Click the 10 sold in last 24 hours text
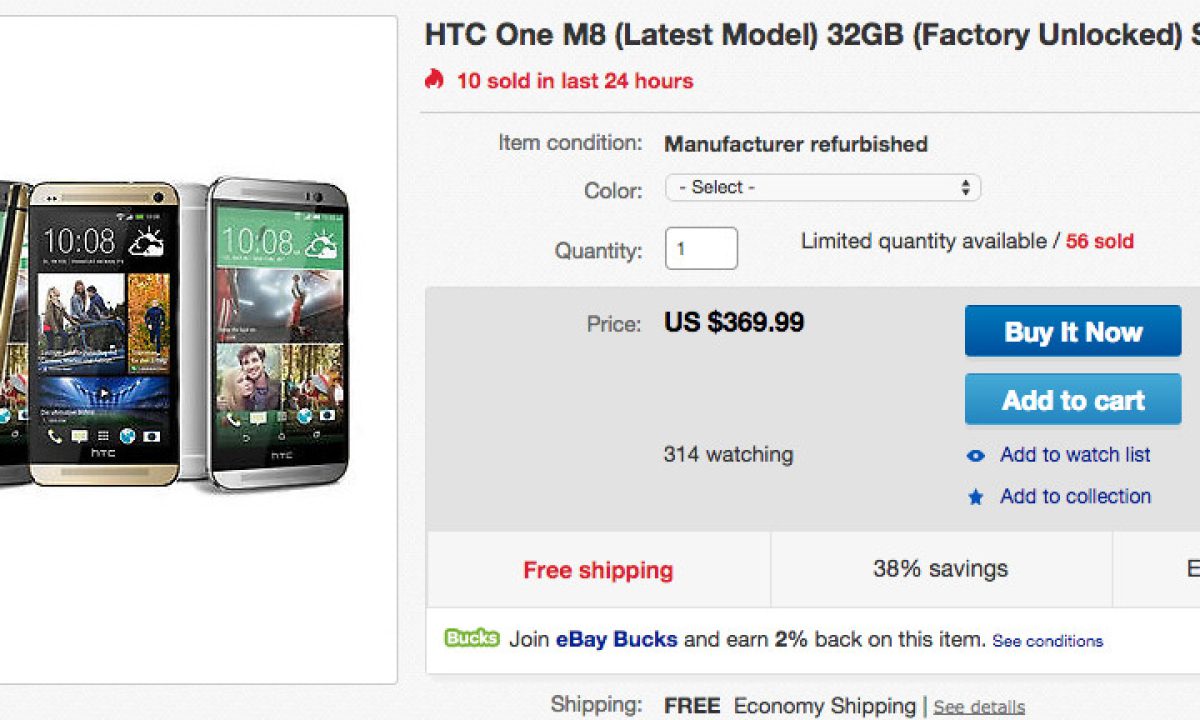Image resolution: width=1200 pixels, height=720 pixels. coord(575,81)
